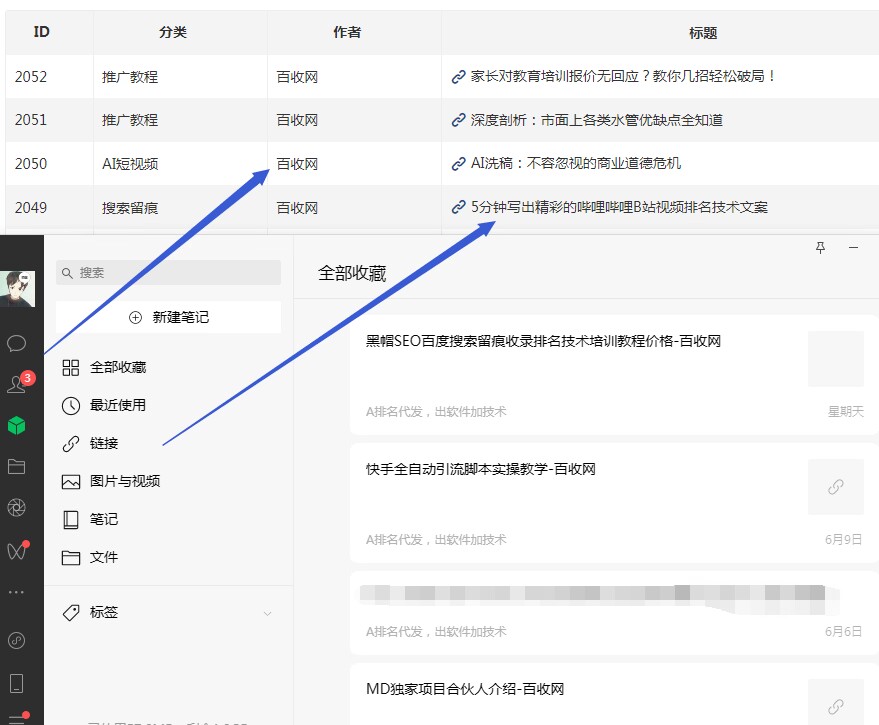Screen dimensions: 879x725
Task: Click author 百收网 in row 2052
Action: click(297, 77)
